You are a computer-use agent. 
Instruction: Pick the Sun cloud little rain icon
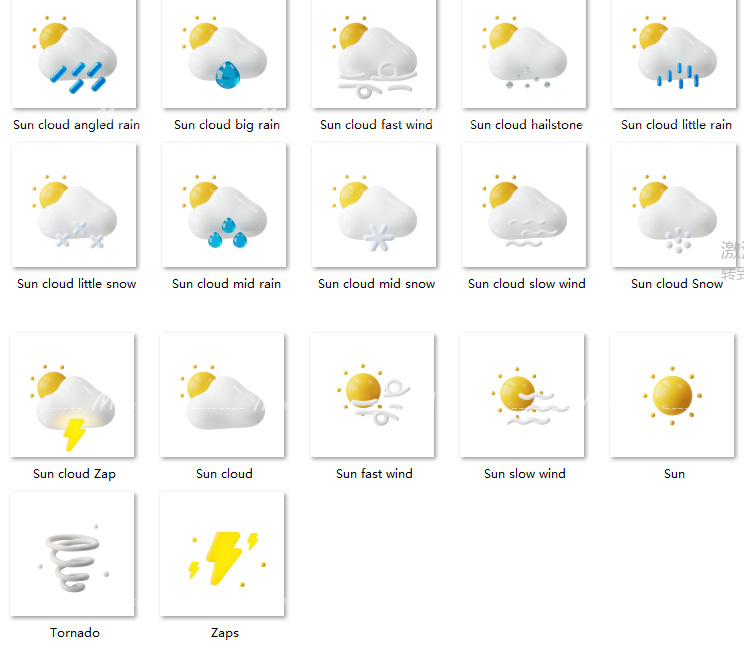point(674,54)
